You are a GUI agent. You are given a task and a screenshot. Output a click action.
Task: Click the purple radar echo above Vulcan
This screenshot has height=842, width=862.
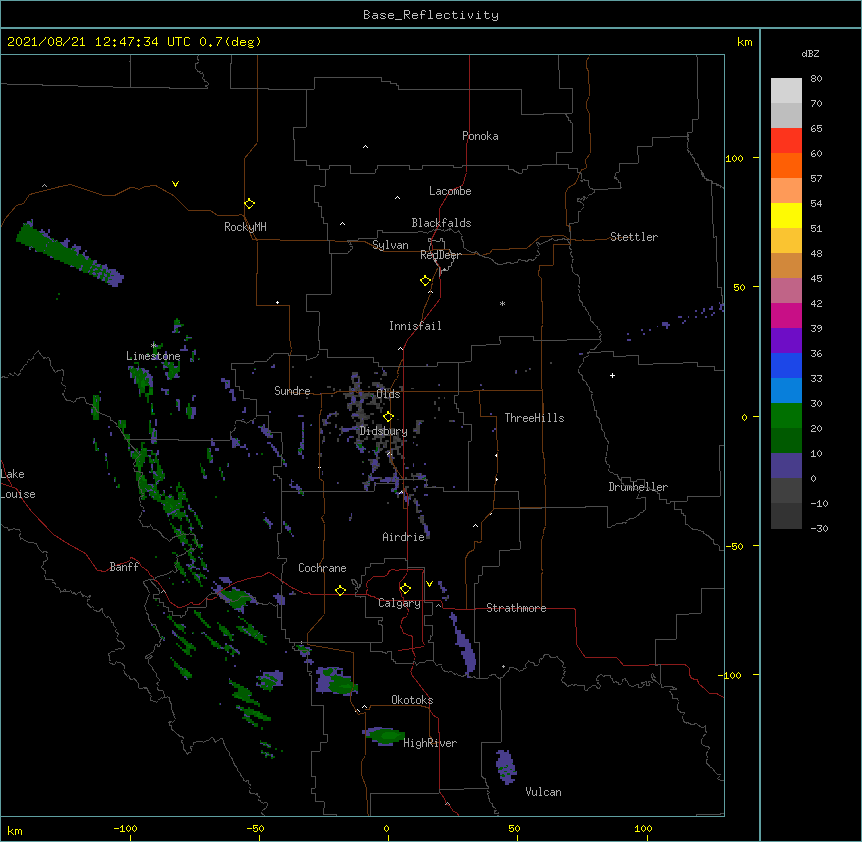506,767
